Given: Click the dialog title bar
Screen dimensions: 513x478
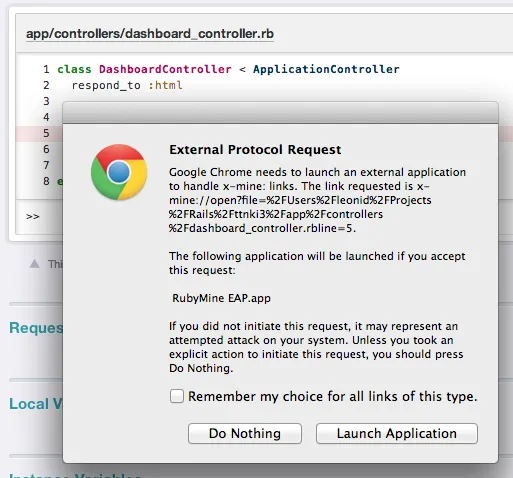Looking at the screenshot, I should [x=280, y=113].
